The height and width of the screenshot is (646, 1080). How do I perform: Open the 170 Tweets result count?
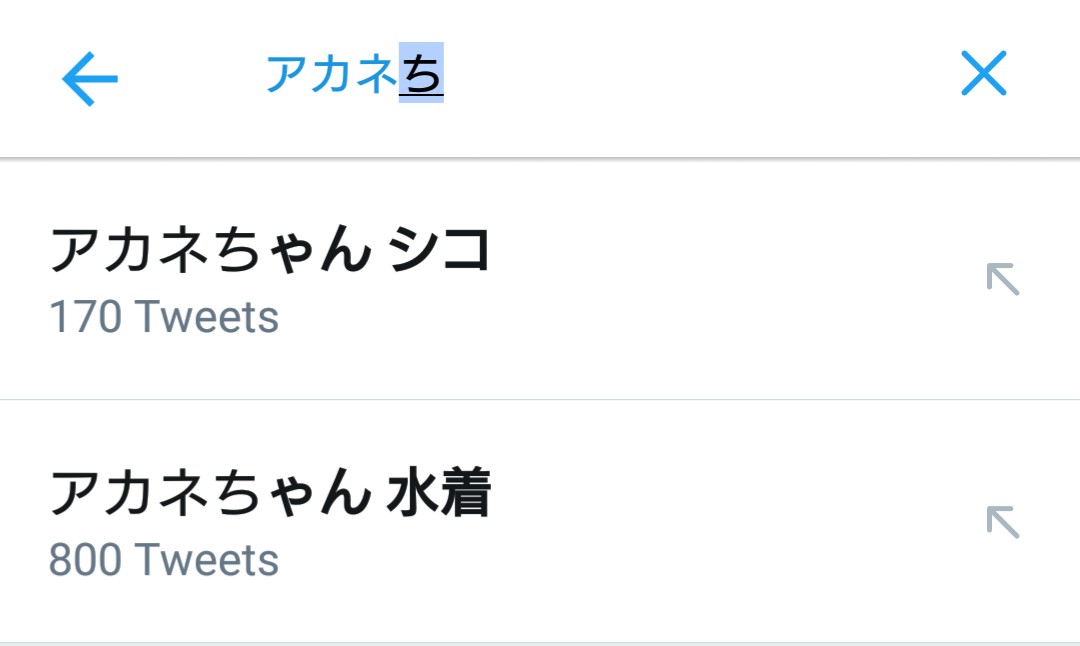click(164, 318)
